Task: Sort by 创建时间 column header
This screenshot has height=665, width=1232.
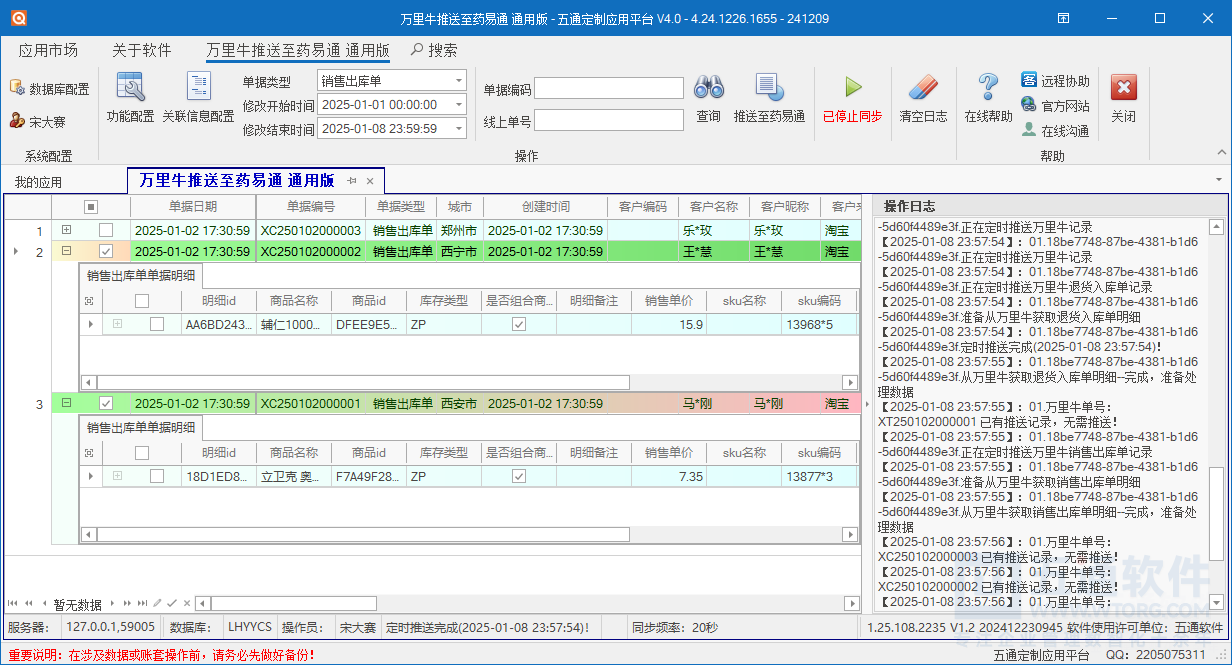Action: (x=546, y=207)
